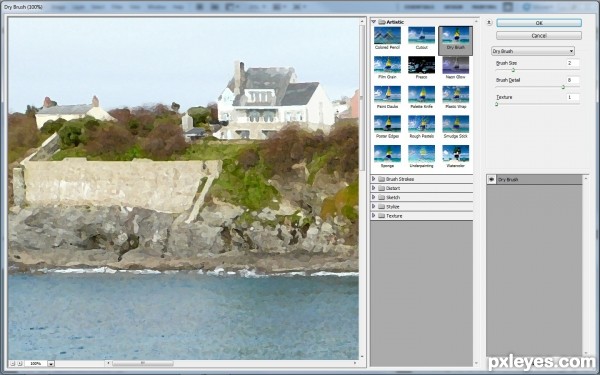
Task: Focus the Texture value field
Action: coord(573,97)
